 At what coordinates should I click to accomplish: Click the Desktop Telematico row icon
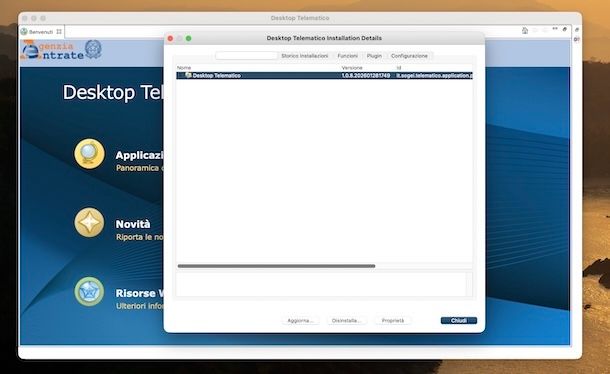coord(188,75)
